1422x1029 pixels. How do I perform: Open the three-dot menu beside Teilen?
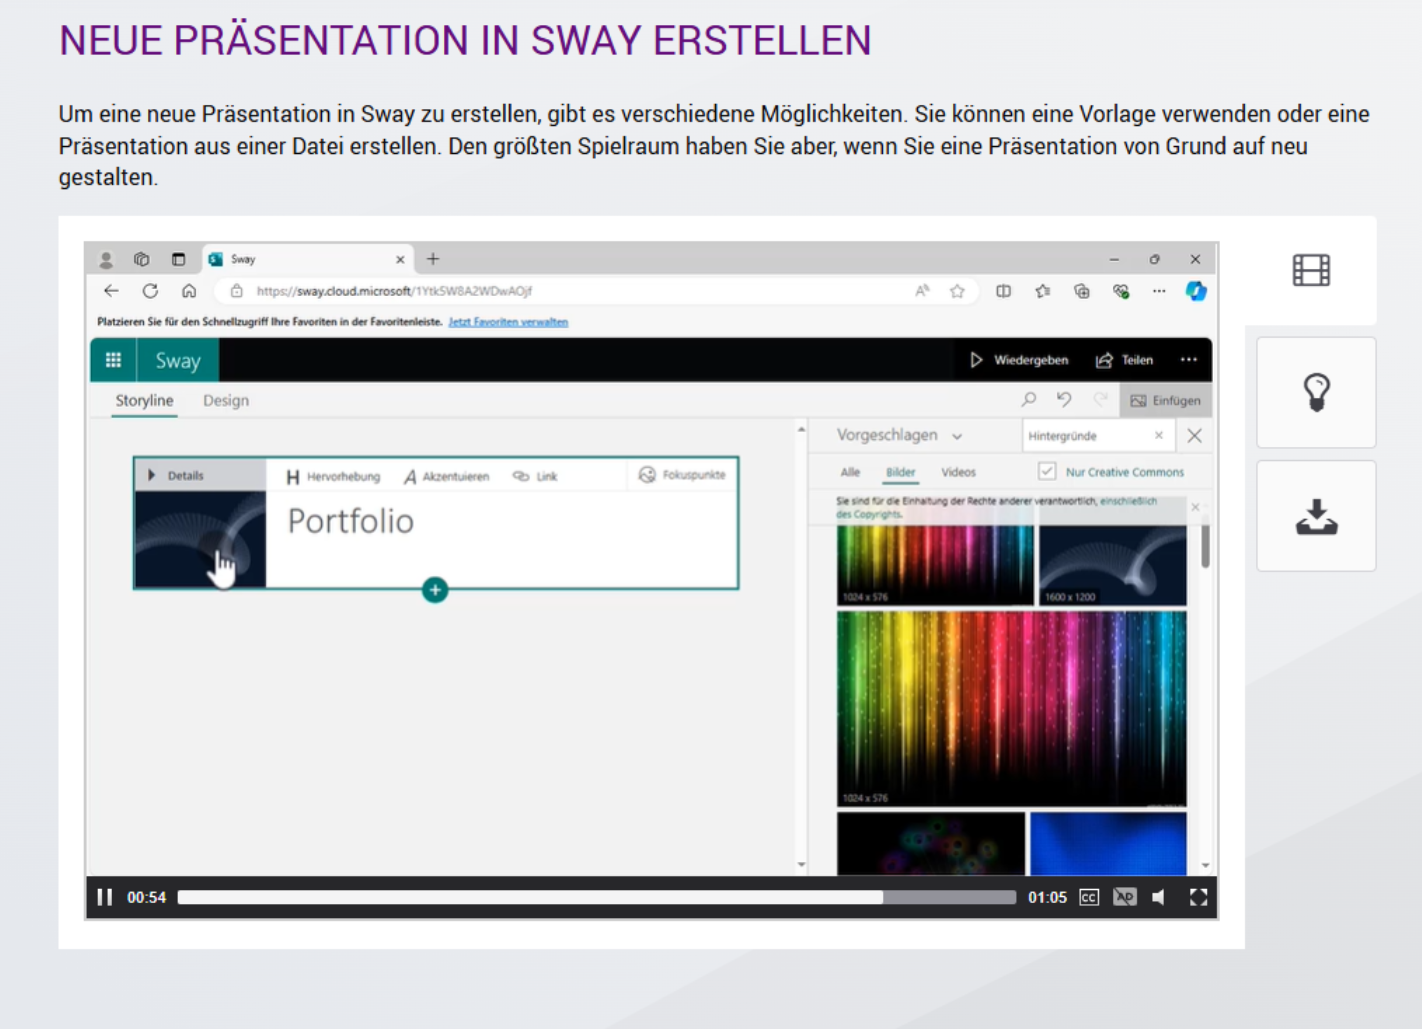point(1188,360)
